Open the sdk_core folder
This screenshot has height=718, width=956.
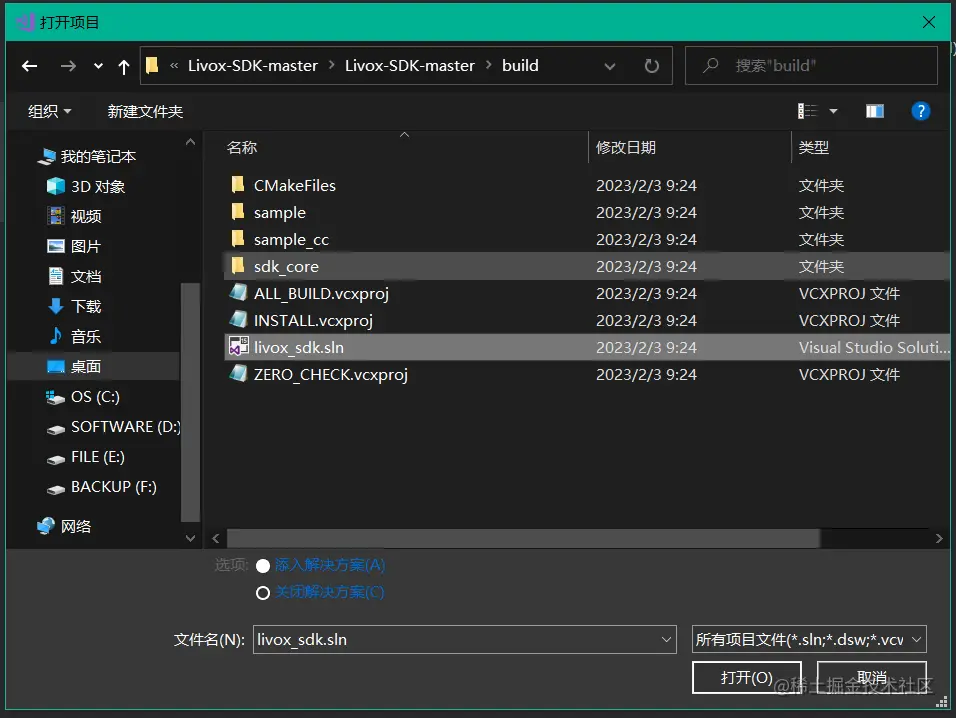(x=288, y=267)
